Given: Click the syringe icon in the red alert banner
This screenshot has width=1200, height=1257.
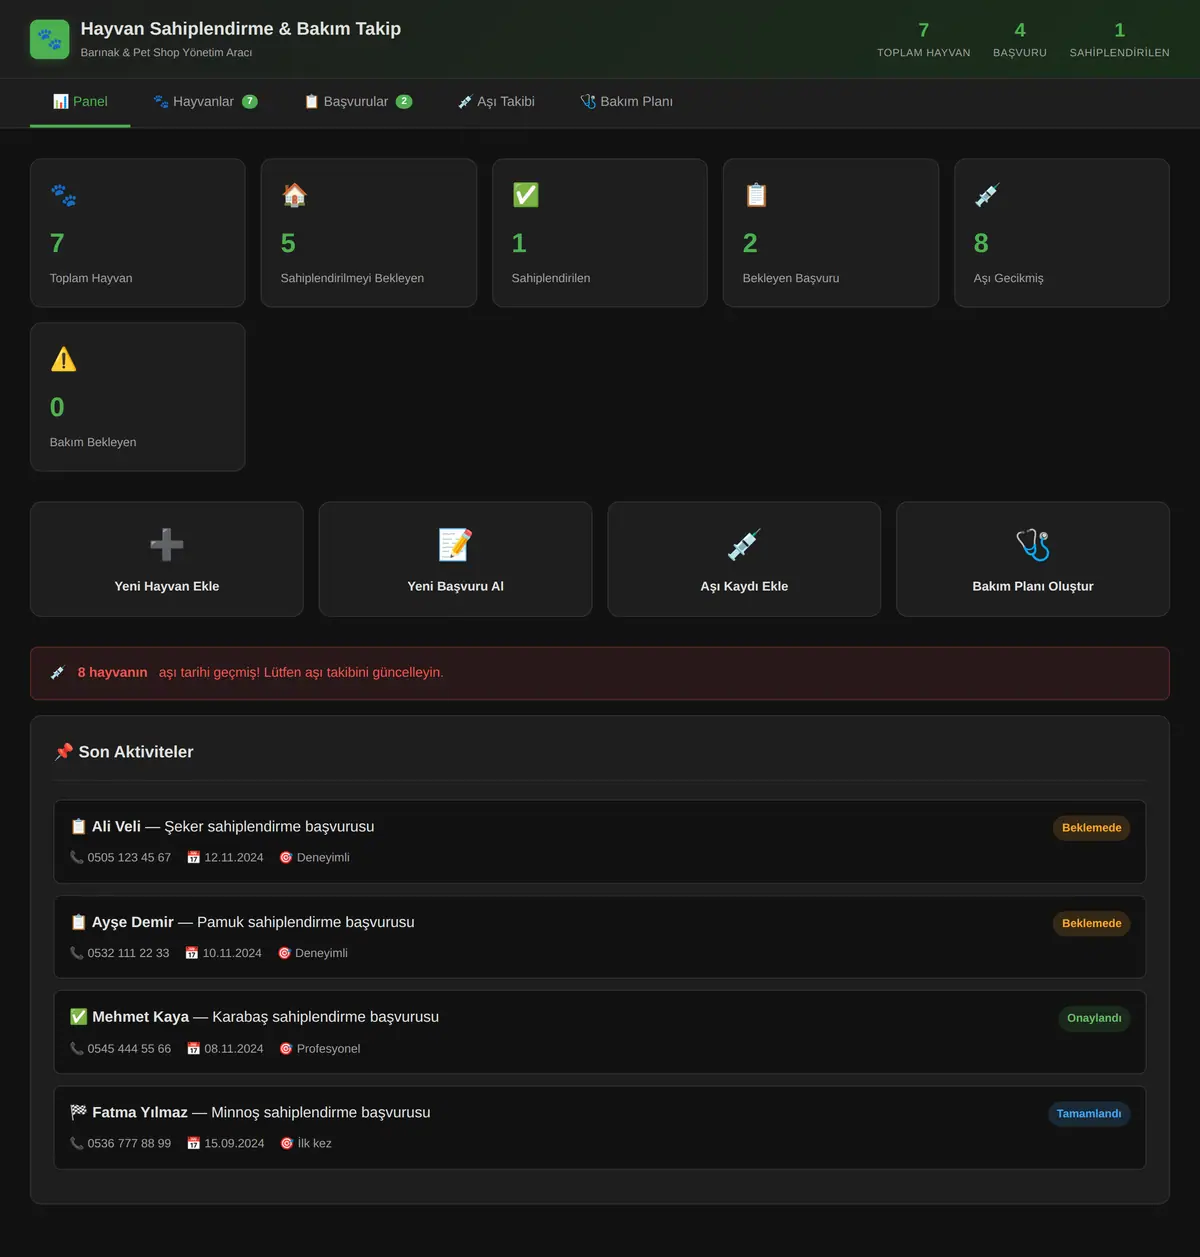Looking at the screenshot, I should [58, 673].
